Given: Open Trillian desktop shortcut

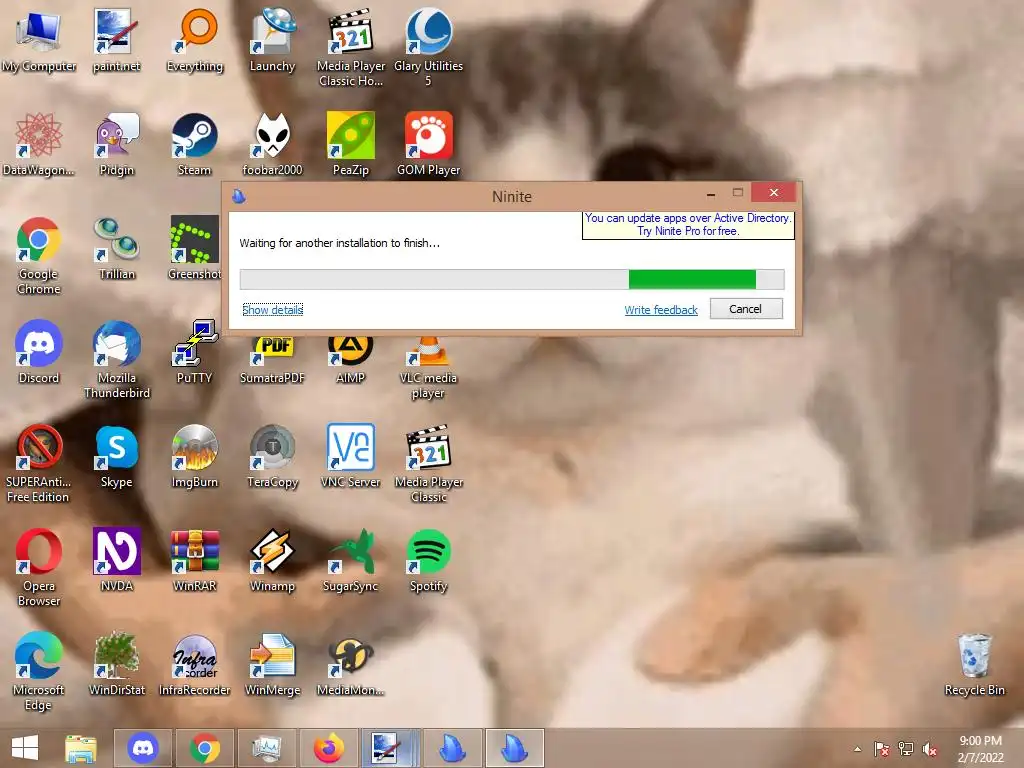Looking at the screenshot, I should coord(116,248).
